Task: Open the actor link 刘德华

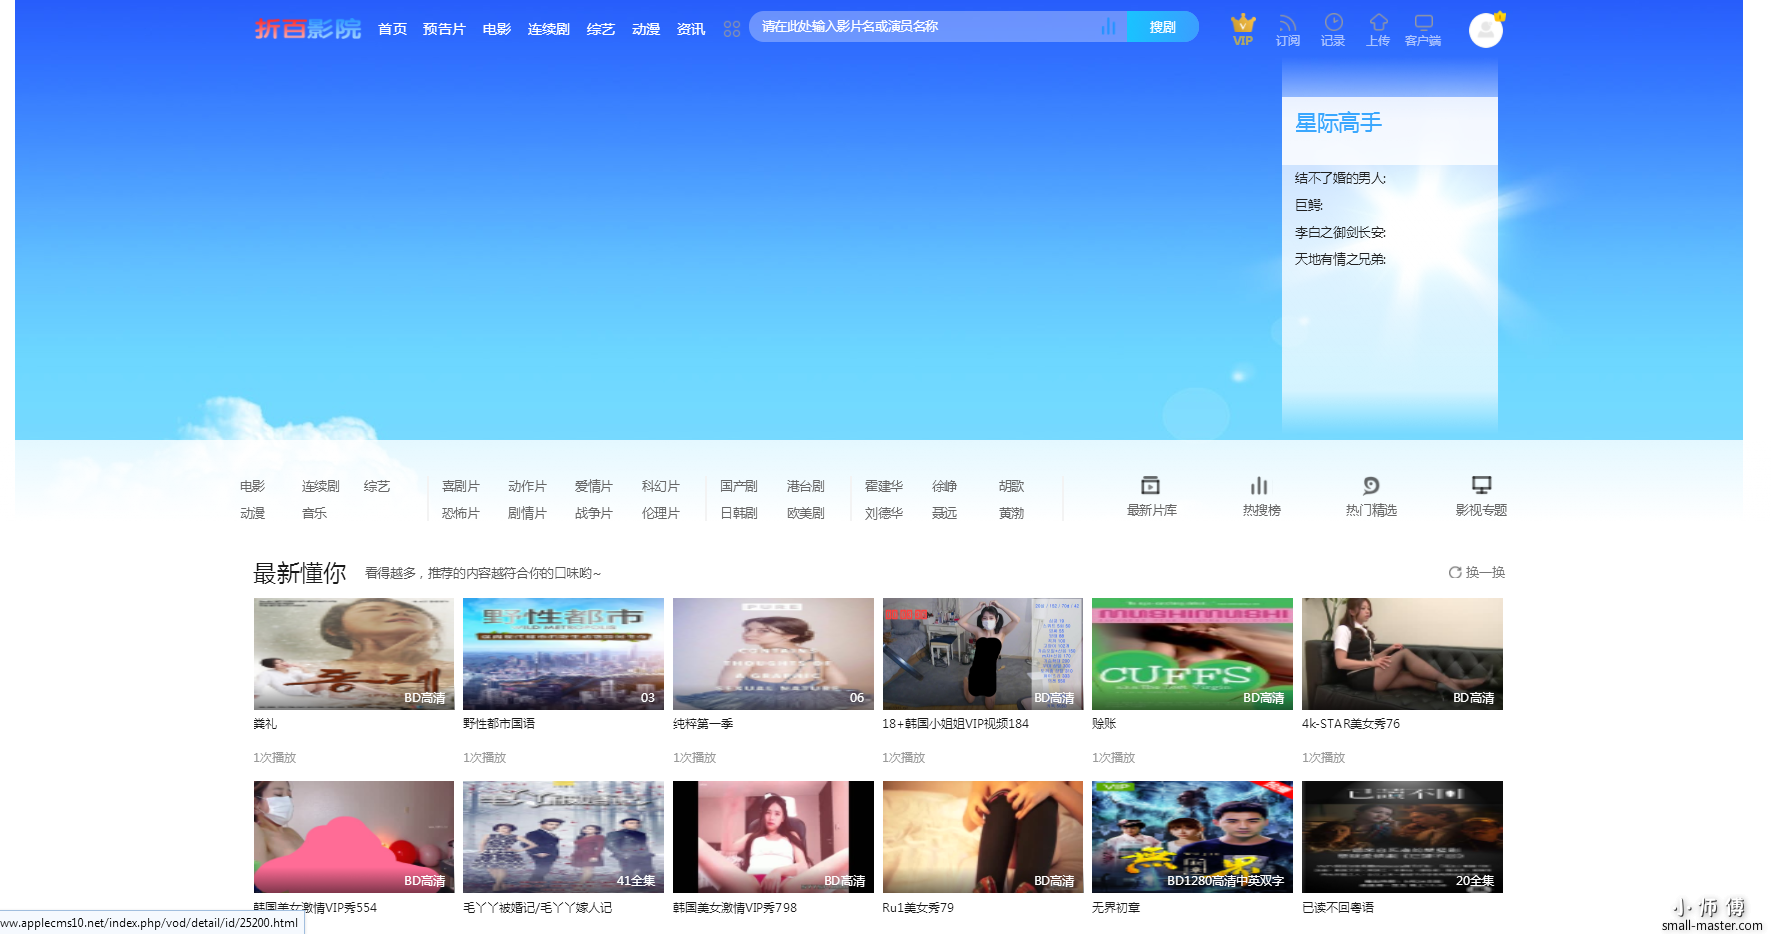Action: 884,513
